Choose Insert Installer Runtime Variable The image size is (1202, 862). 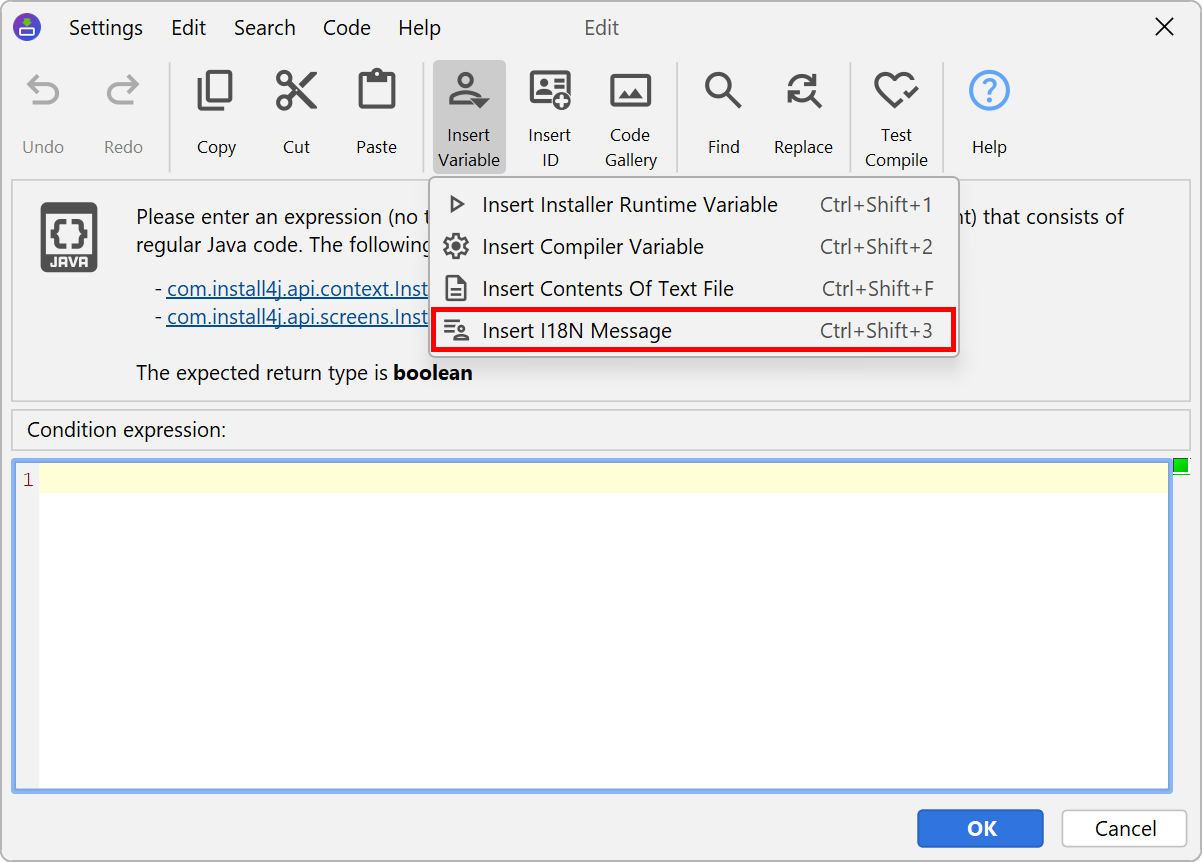(x=629, y=205)
